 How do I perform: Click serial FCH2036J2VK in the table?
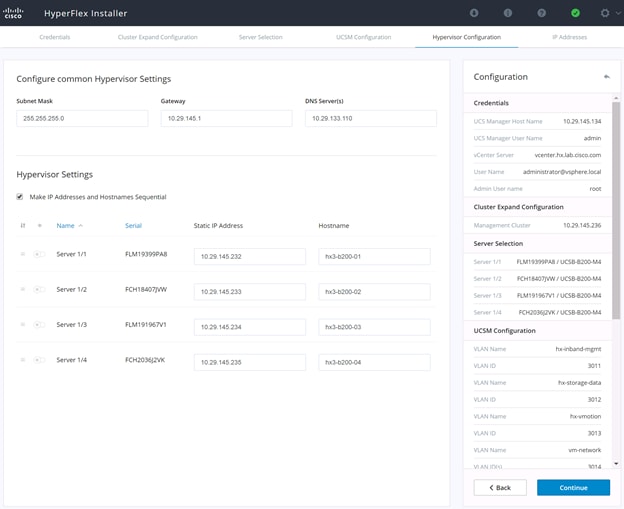pyautogui.click(x=145, y=360)
